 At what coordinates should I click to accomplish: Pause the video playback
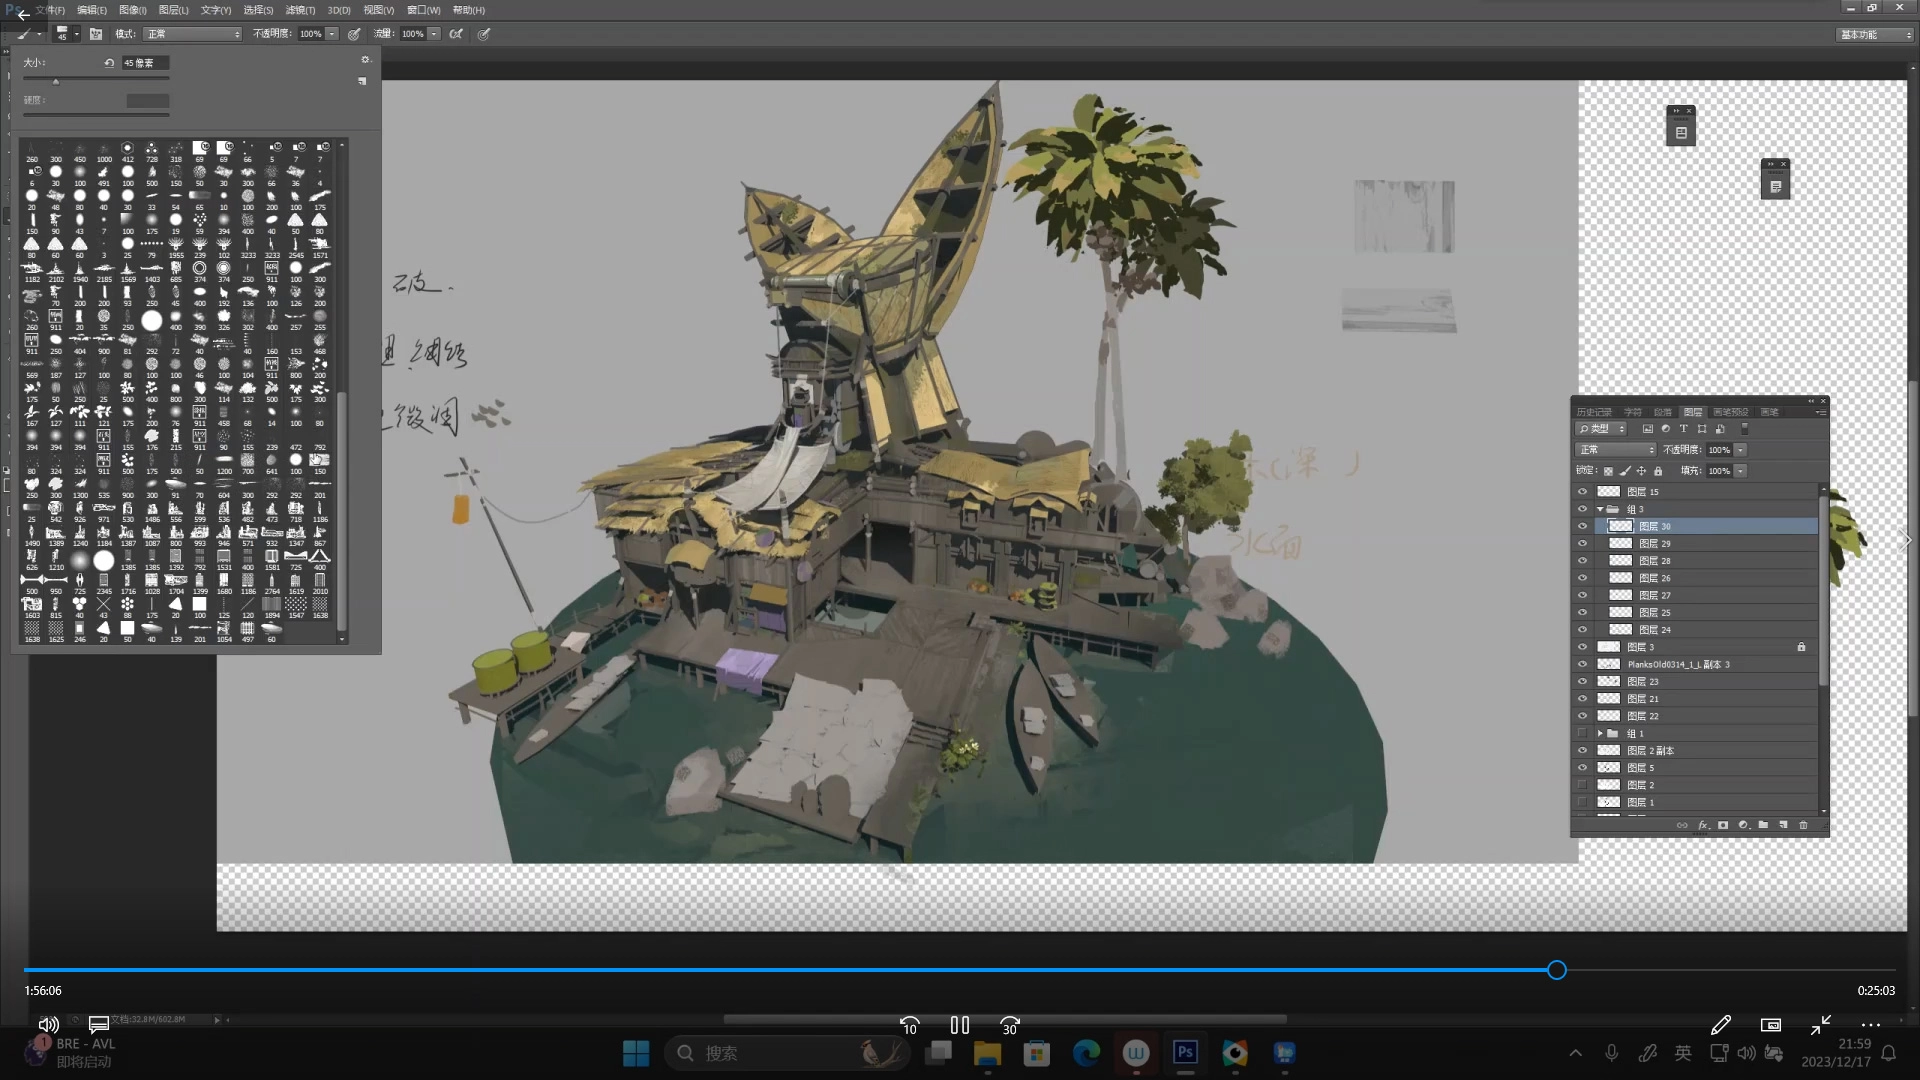(x=959, y=1025)
